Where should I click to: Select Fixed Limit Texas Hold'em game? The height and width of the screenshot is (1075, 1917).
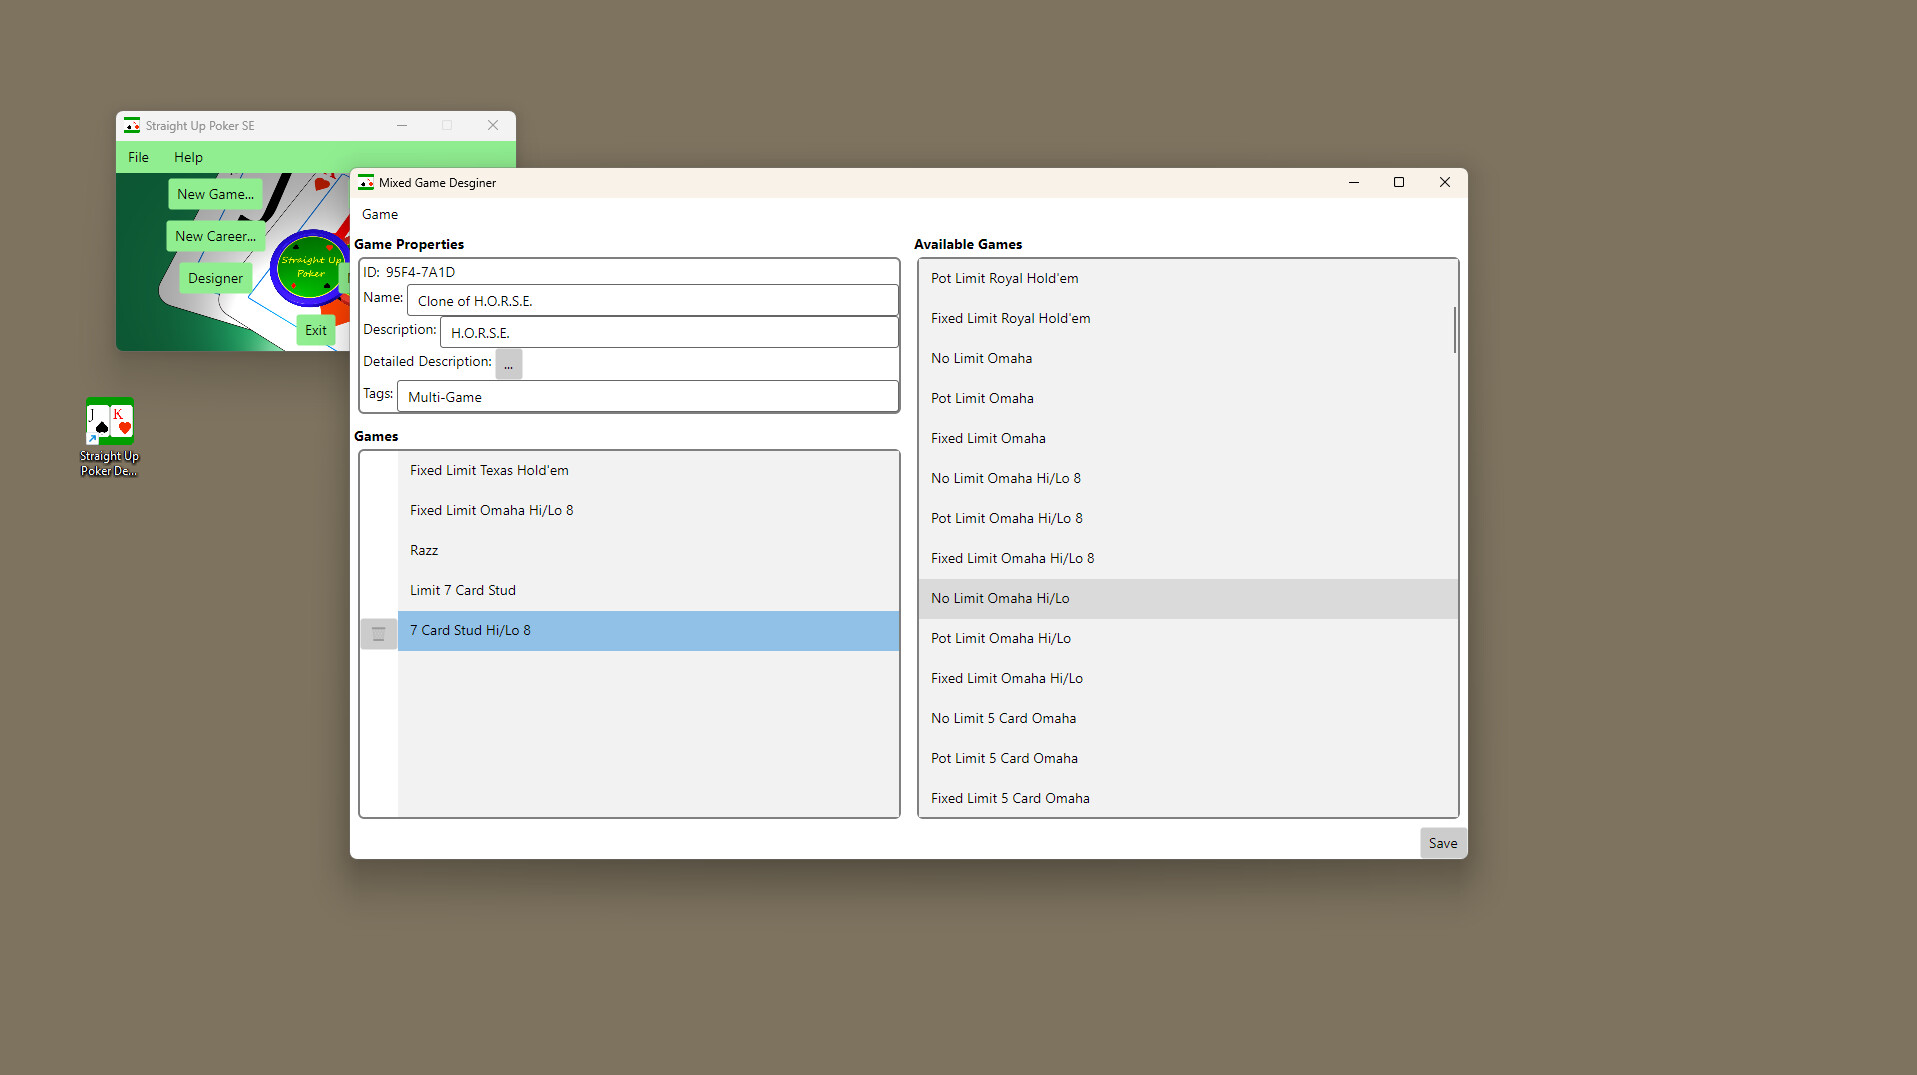click(489, 470)
